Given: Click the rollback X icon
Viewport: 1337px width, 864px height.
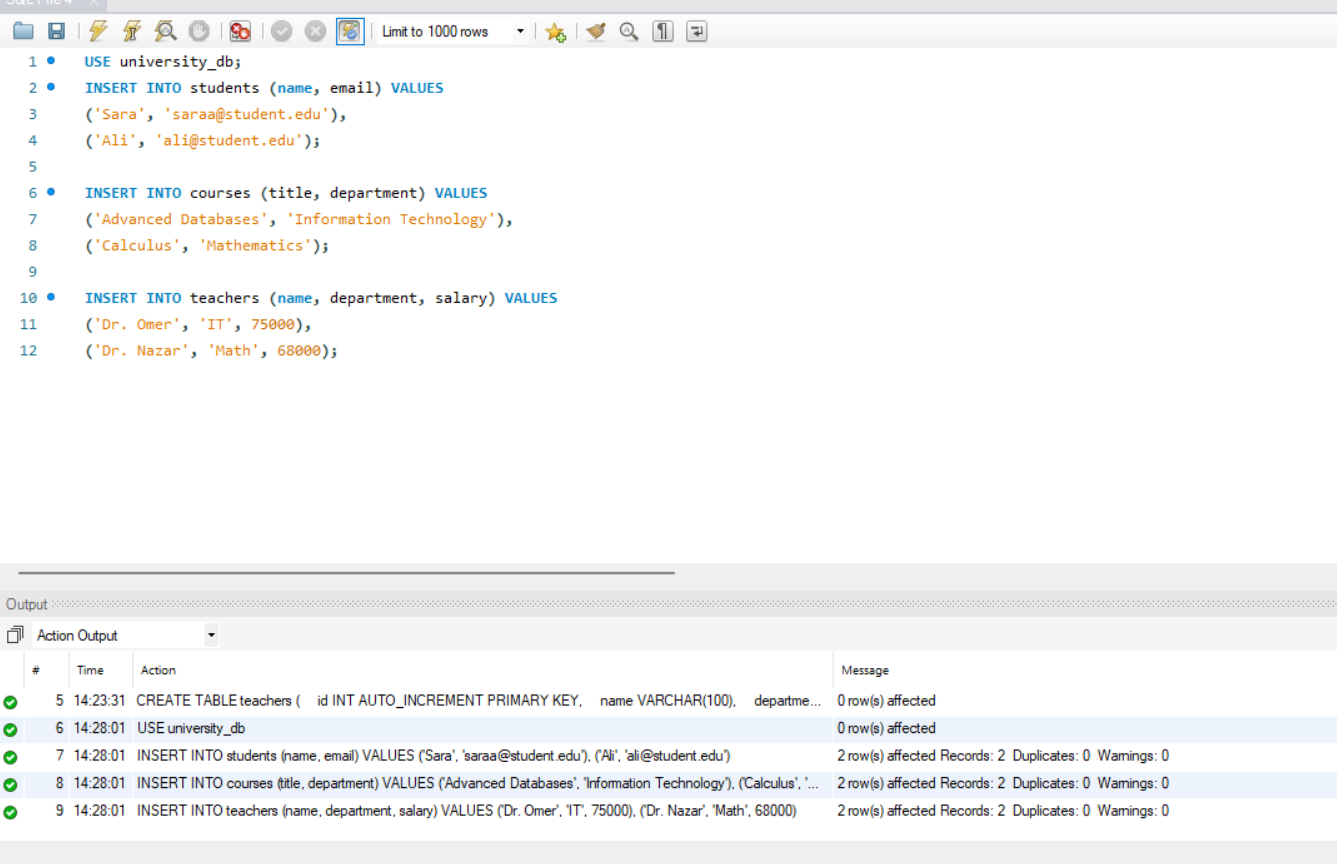Looking at the screenshot, I should 316,31.
